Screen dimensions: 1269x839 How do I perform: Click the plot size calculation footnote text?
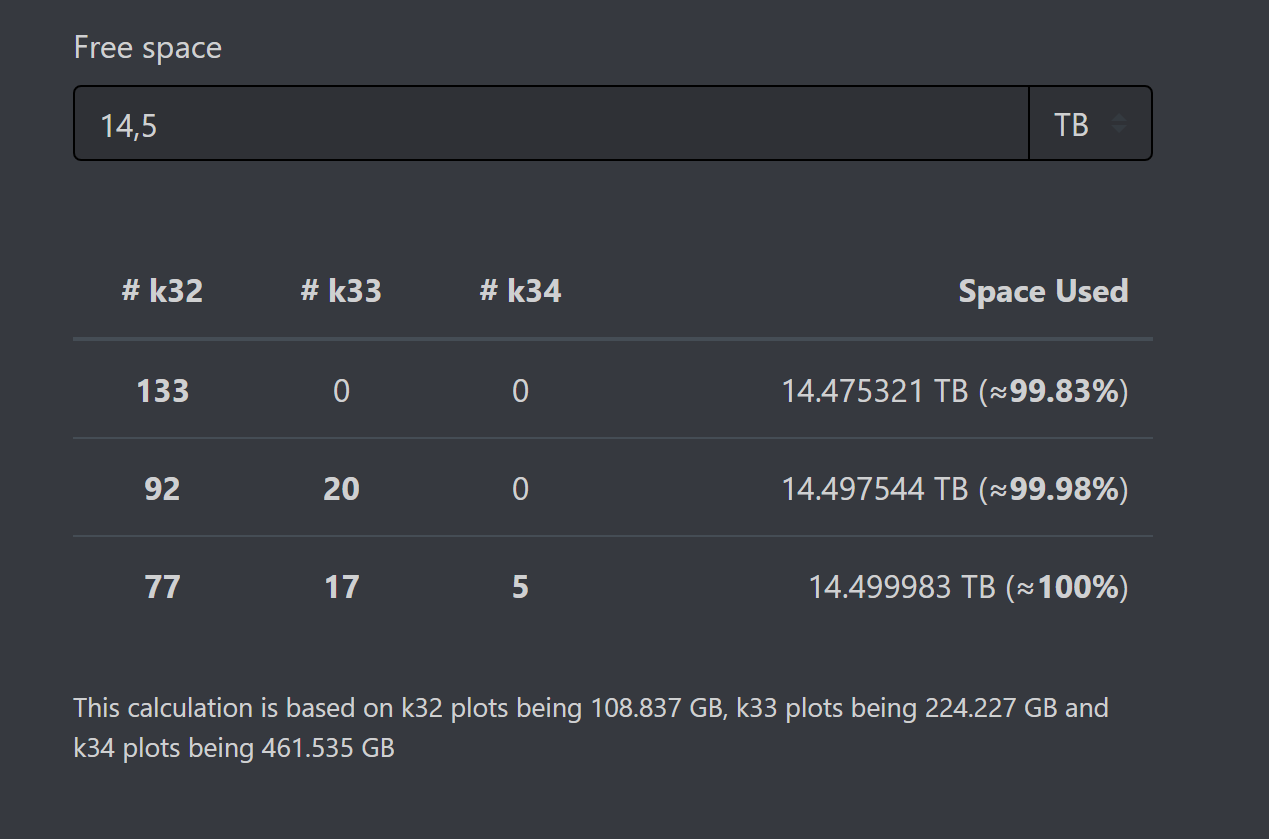[x=590, y=727]
